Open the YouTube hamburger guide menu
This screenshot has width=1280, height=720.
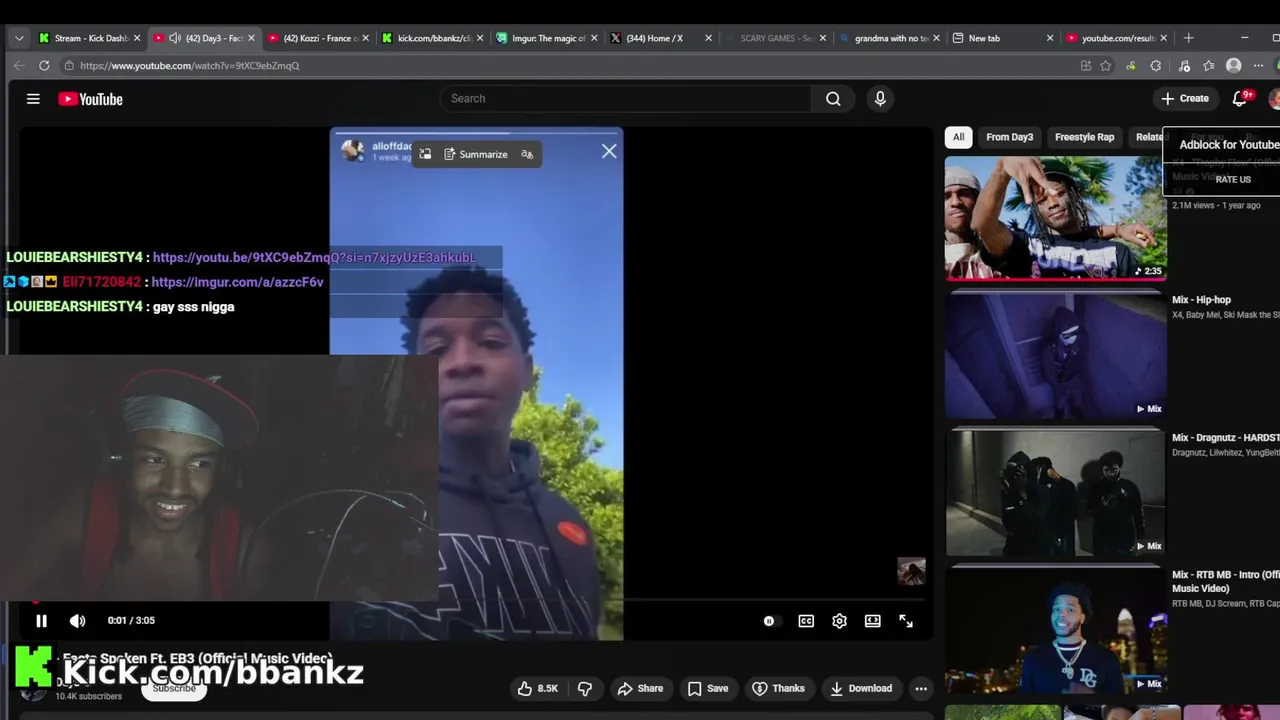(x=33, y=99)
